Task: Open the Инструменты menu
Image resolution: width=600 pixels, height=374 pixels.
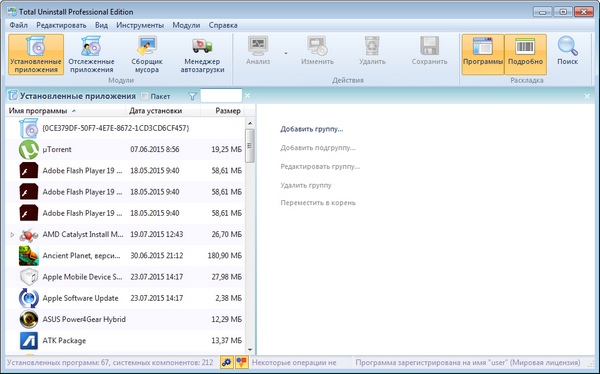Action: tap(140, 25)
